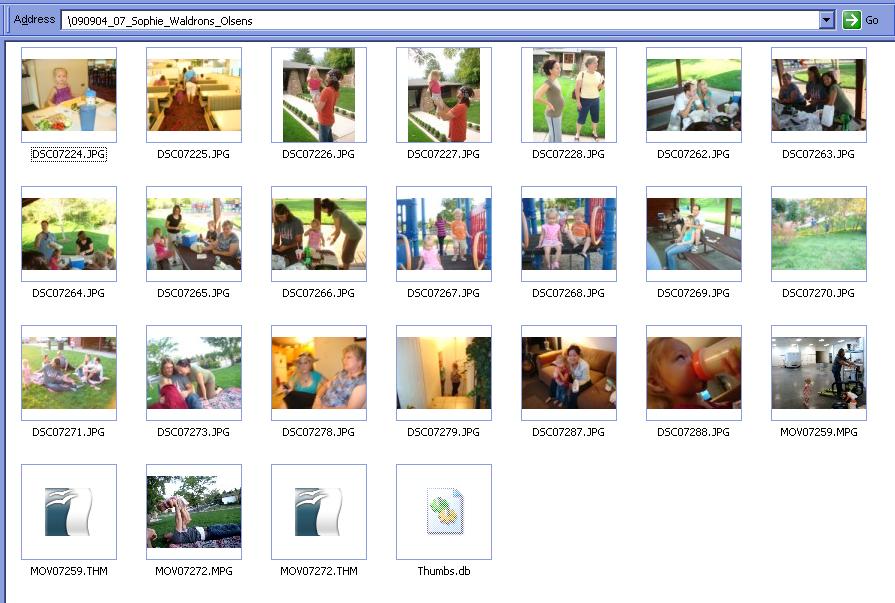Select the DSC07267.JPG playground thumbnail
Viewport: 895px width, 603px height.
point(444,234)
